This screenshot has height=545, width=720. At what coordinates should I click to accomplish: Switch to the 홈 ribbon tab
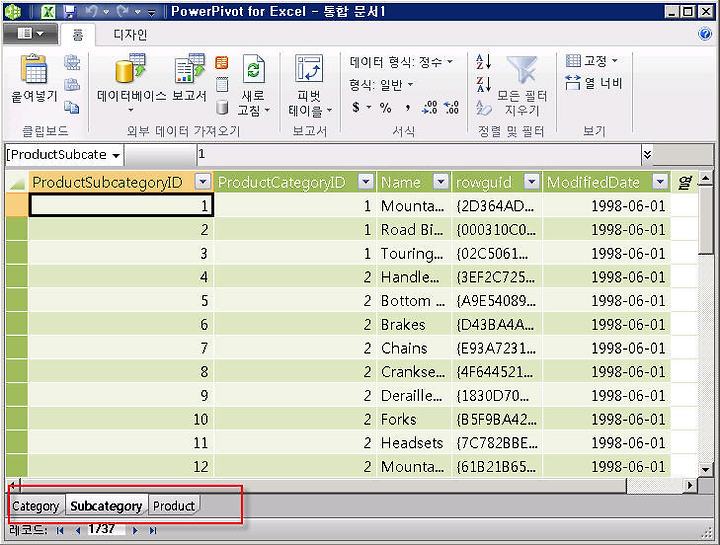78,35
